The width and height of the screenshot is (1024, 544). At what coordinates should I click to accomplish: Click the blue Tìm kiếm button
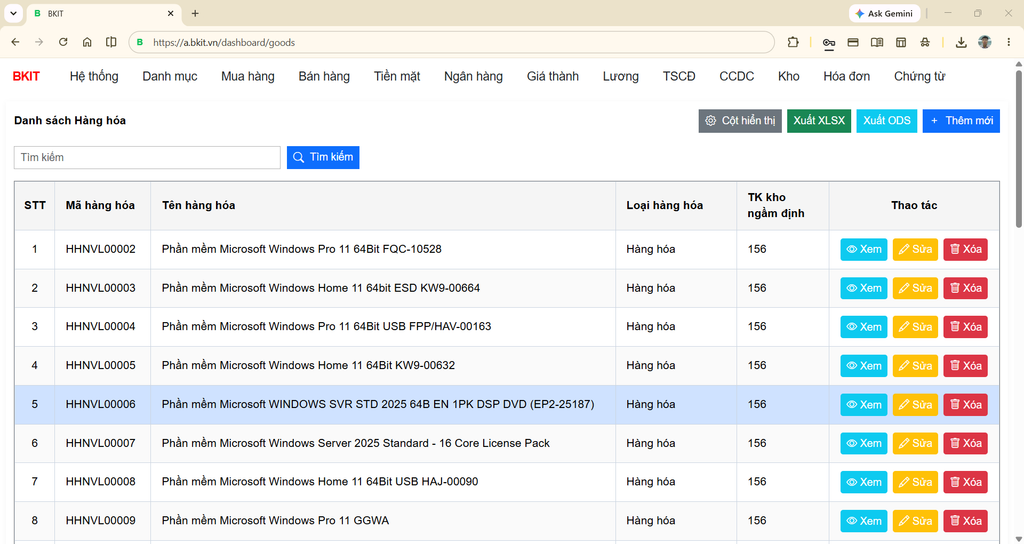323,157
